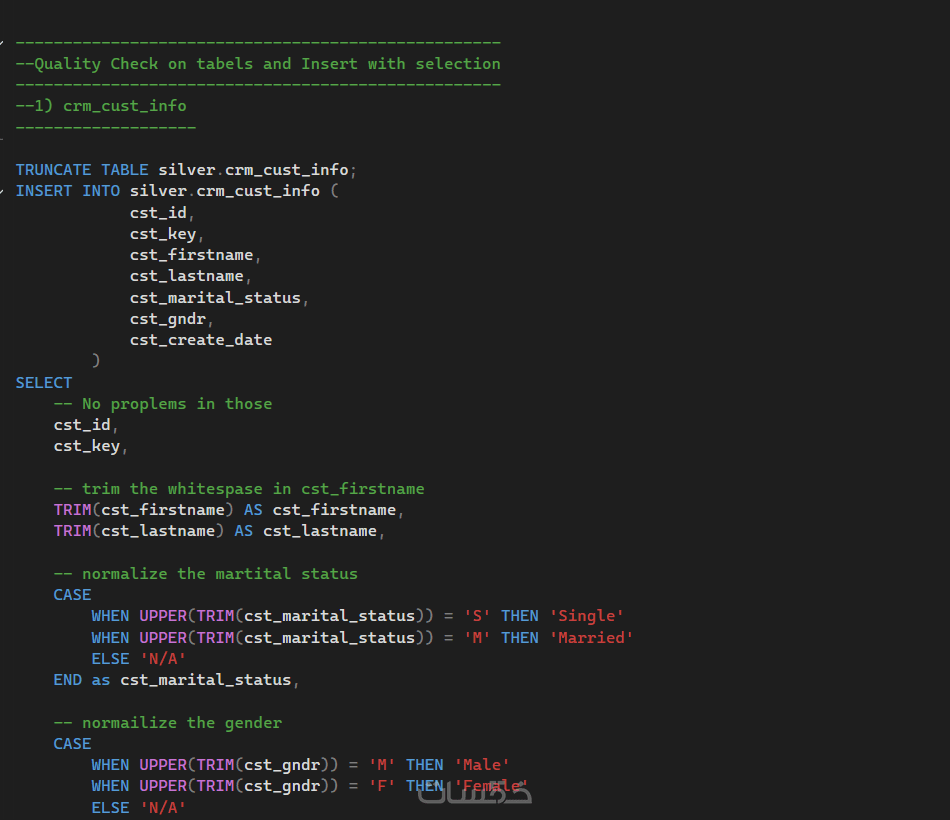Click the 'N/A' literal above END as cst_marital_status
Image resolution: width=950 pixels, height=820 pixels.
pyautogui.click(x=163, y=659)
